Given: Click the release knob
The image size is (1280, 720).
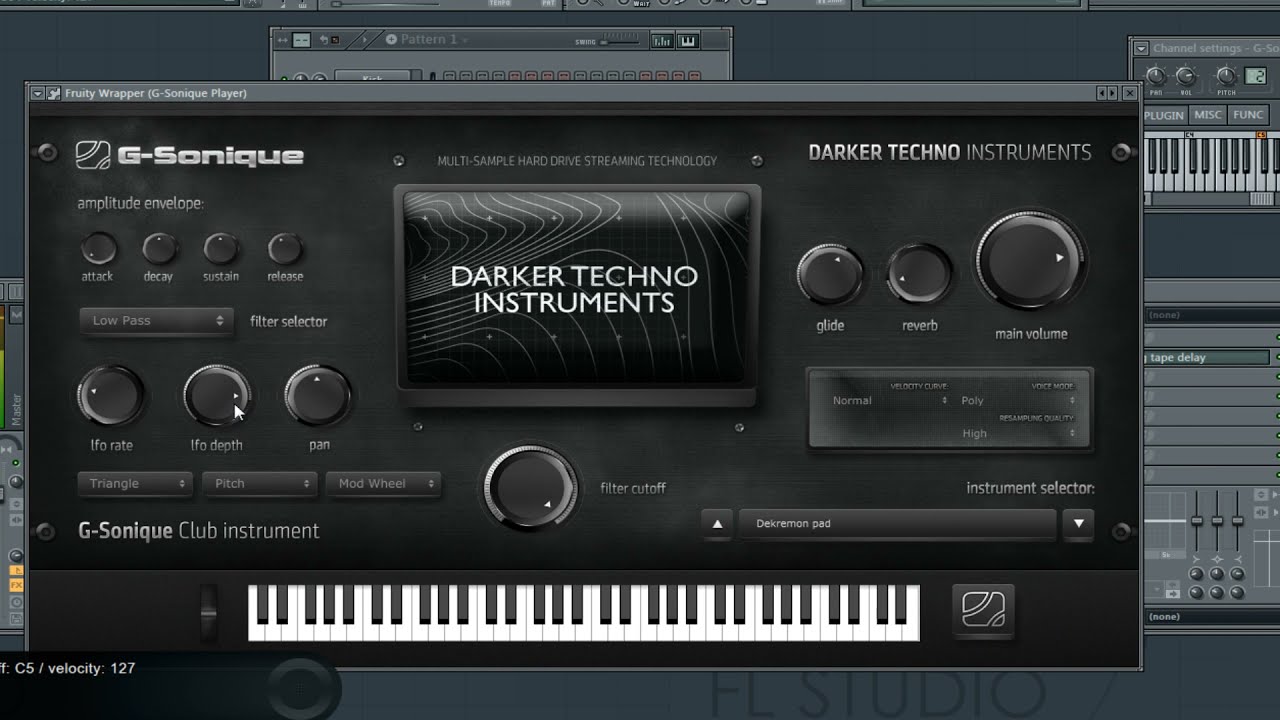Looking at the screenshot, I should tap(285, 248).
